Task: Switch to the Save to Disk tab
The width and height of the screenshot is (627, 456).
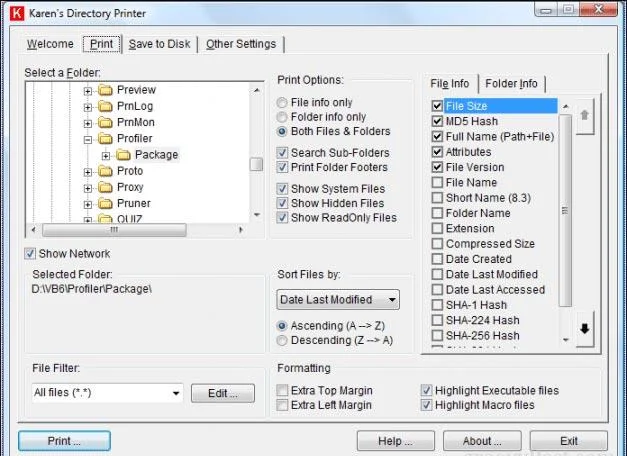Action: coord(159,44)
